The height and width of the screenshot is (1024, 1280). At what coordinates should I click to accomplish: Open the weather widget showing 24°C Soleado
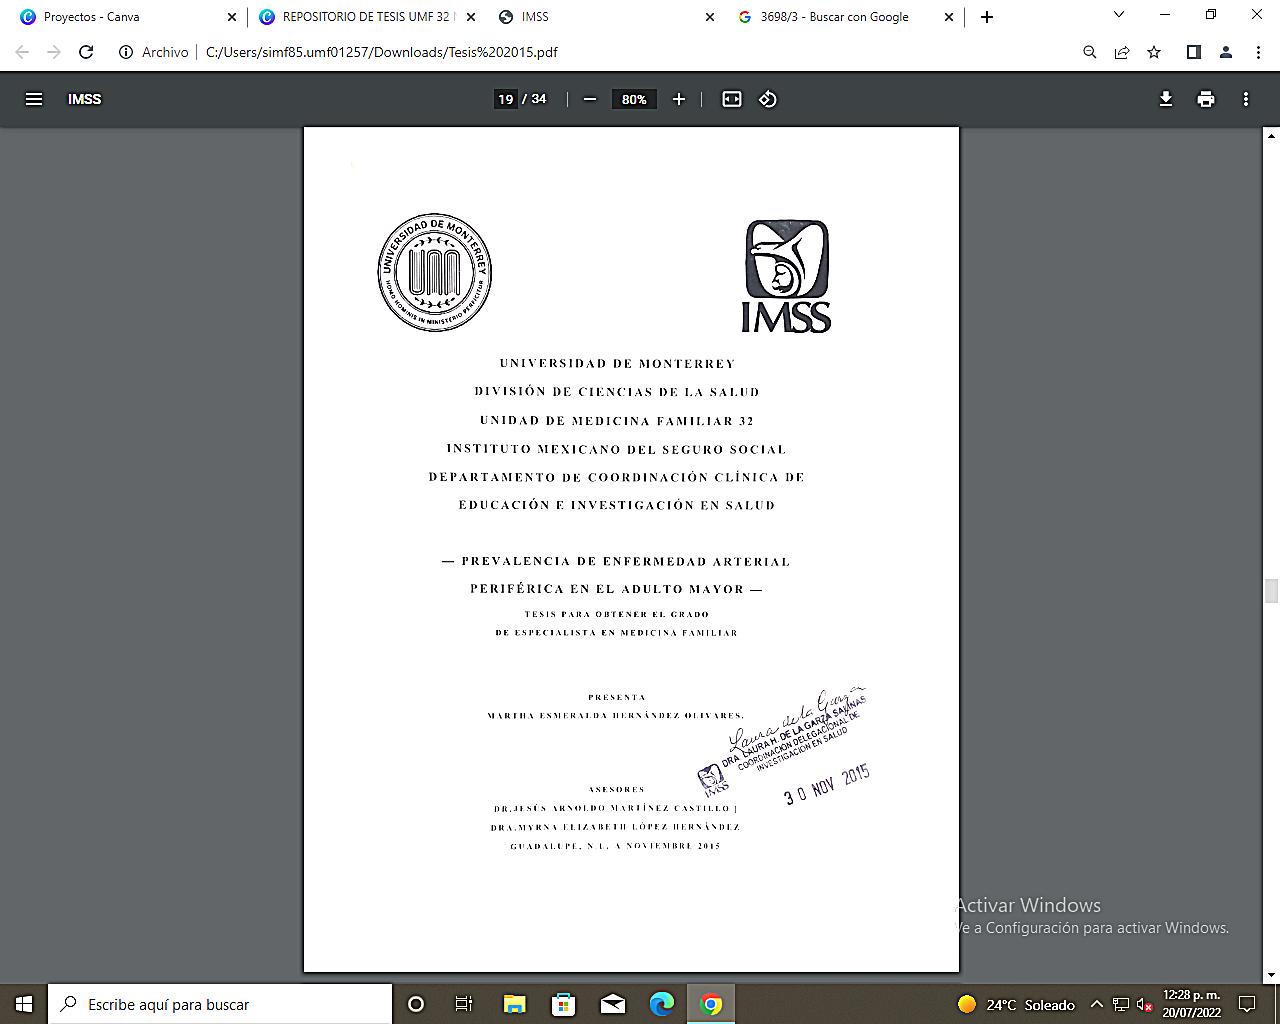(x=1016, y=1005)
